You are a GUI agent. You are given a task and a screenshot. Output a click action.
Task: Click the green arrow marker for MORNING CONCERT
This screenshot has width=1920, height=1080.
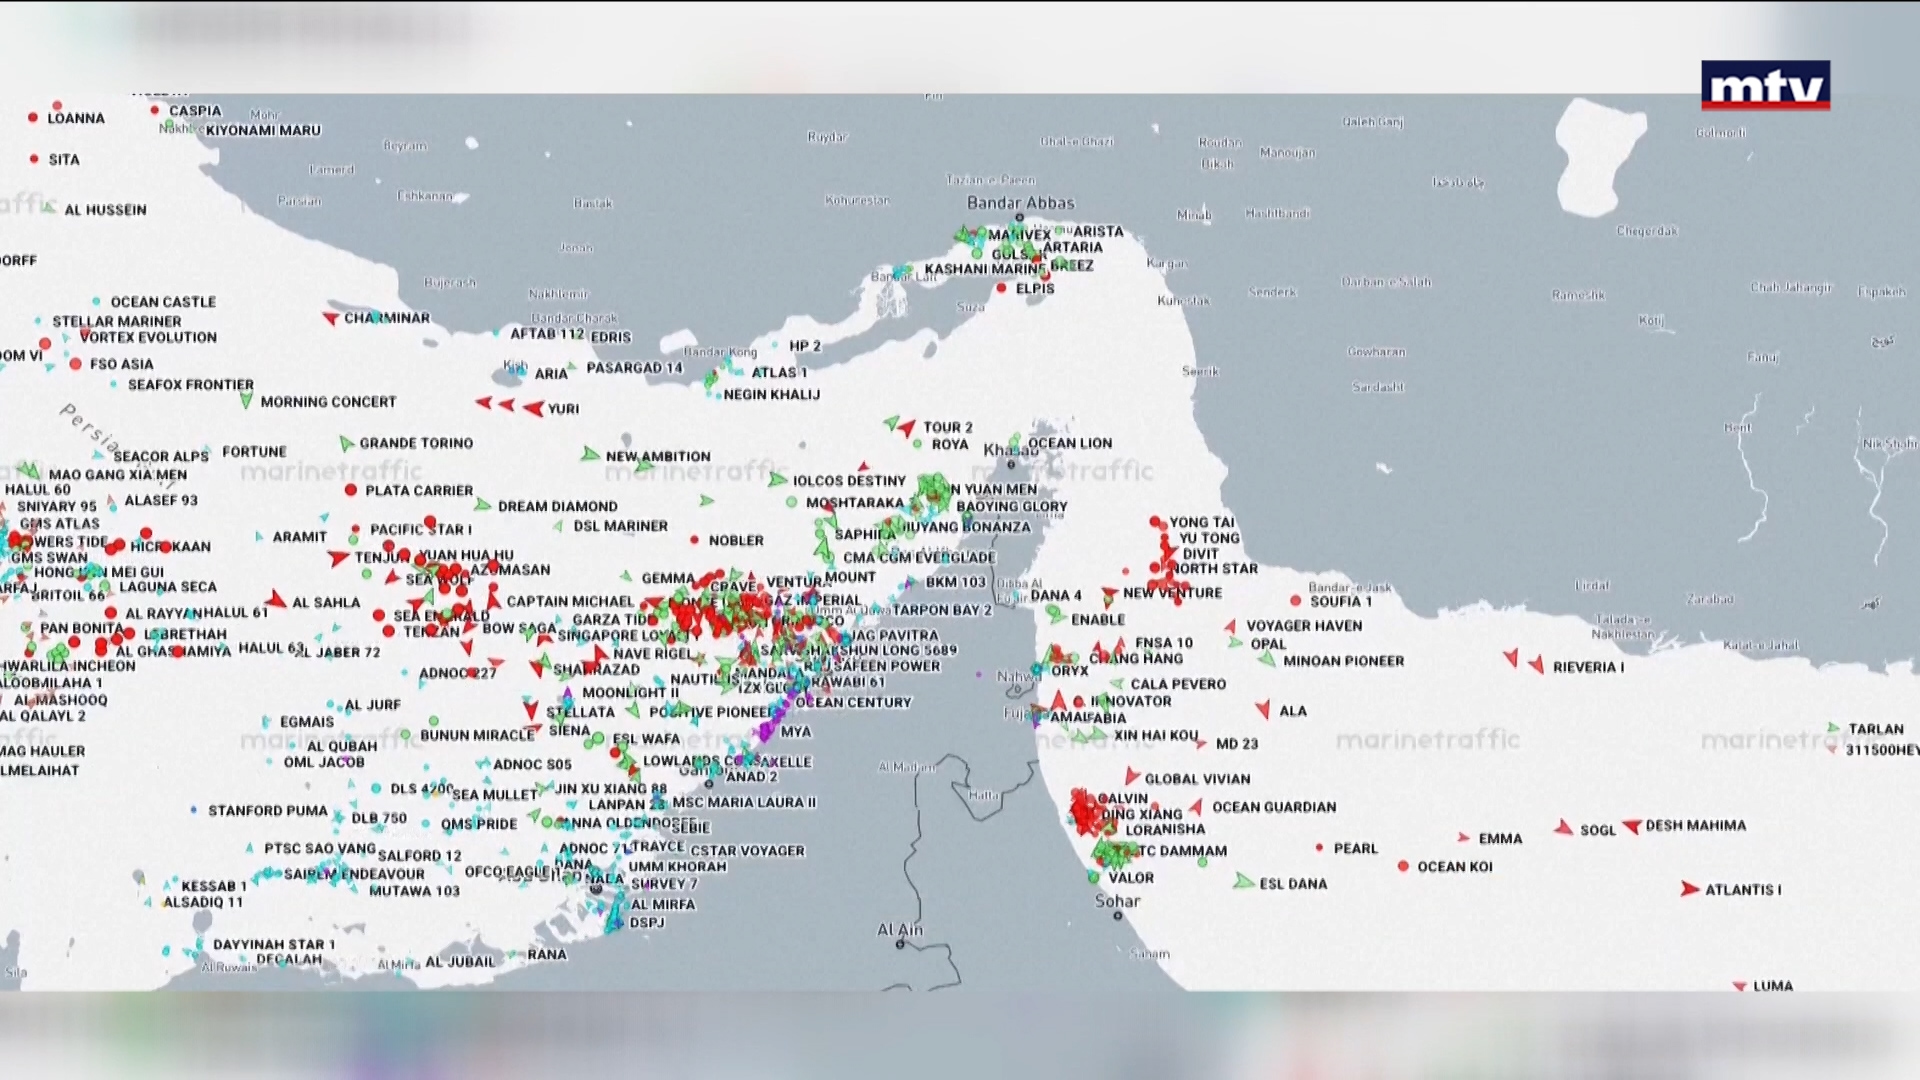[x=246, y=401]
